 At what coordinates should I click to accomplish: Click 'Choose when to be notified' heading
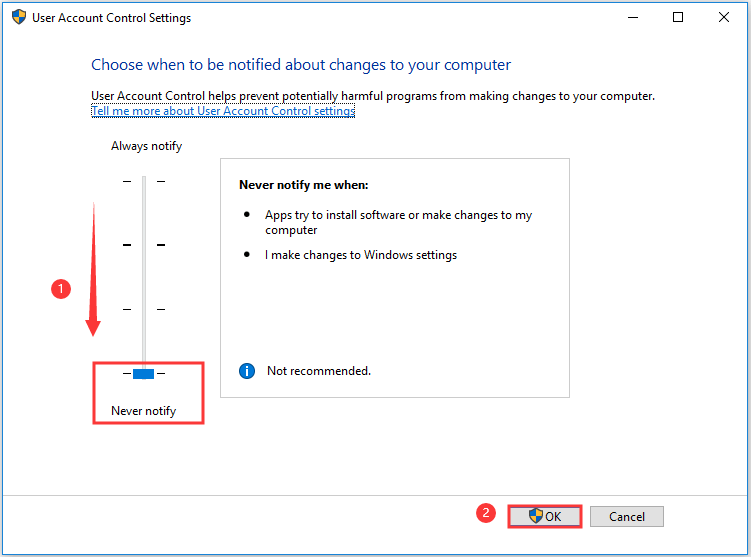click(x=301, y=65)
